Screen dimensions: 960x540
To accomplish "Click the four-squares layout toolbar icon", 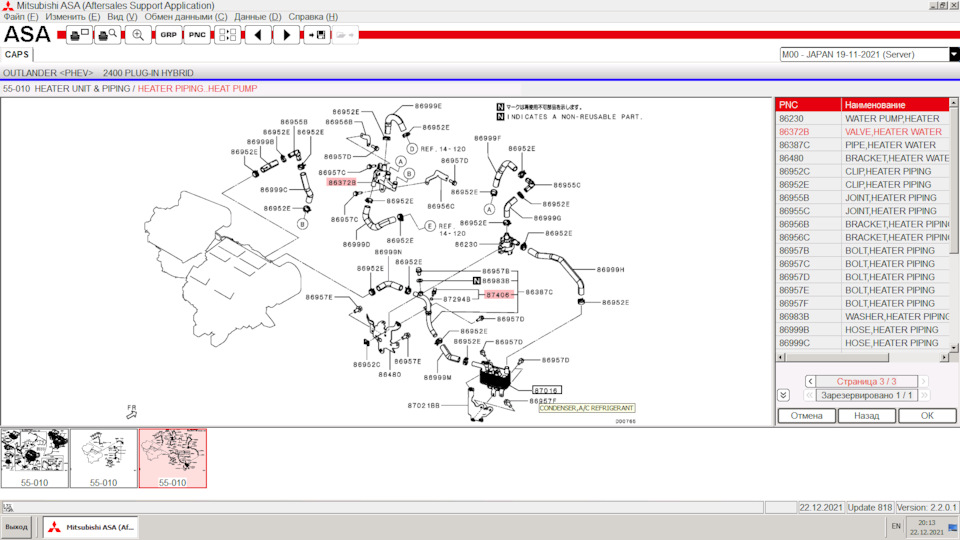I will coord(227,35).
